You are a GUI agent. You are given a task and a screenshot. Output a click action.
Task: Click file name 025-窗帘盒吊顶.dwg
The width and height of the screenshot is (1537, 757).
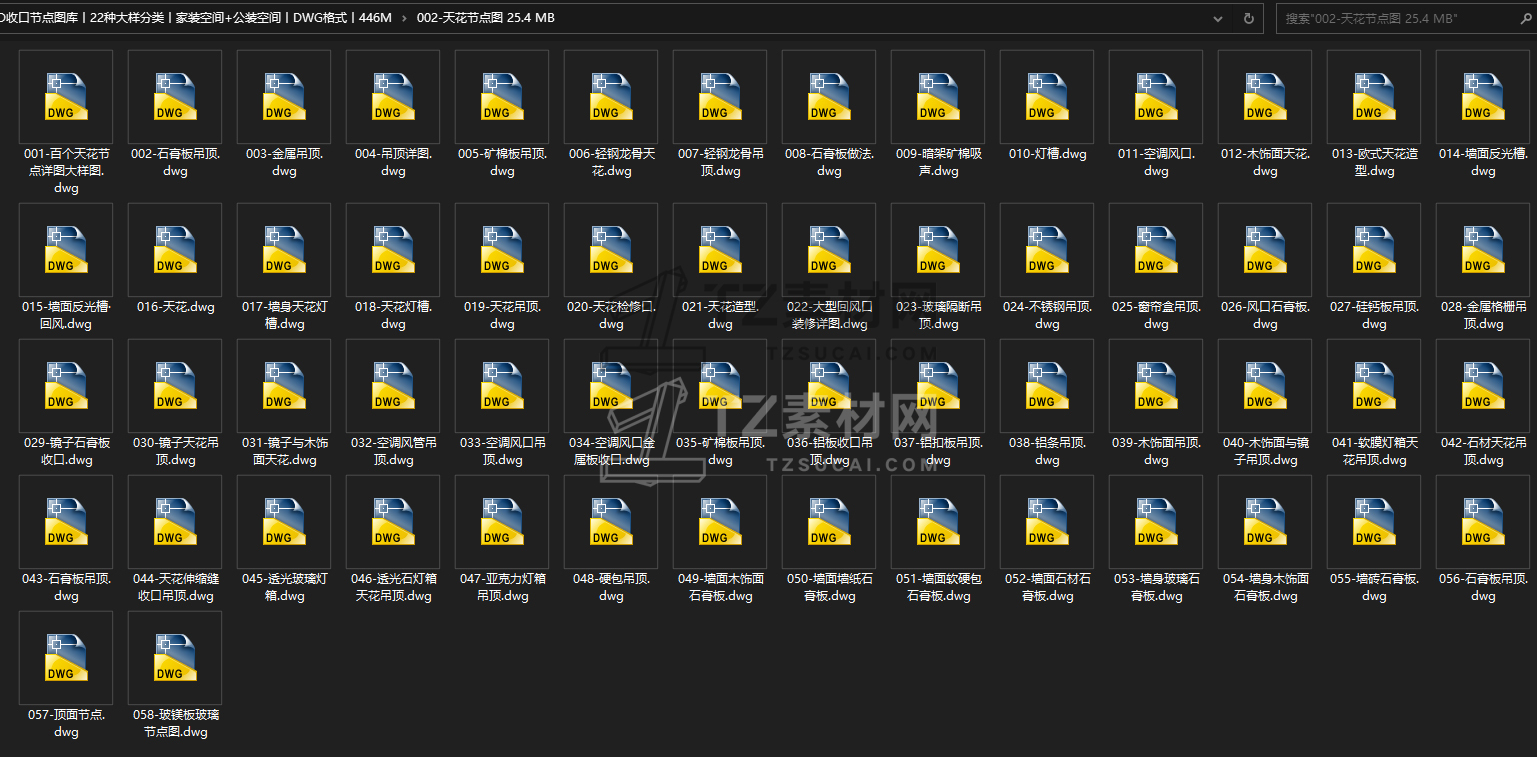1156,316
